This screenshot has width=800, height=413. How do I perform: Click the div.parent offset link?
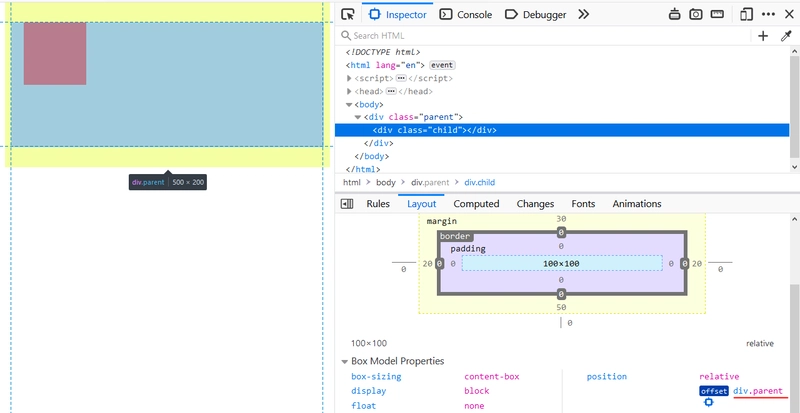point(758,391)
